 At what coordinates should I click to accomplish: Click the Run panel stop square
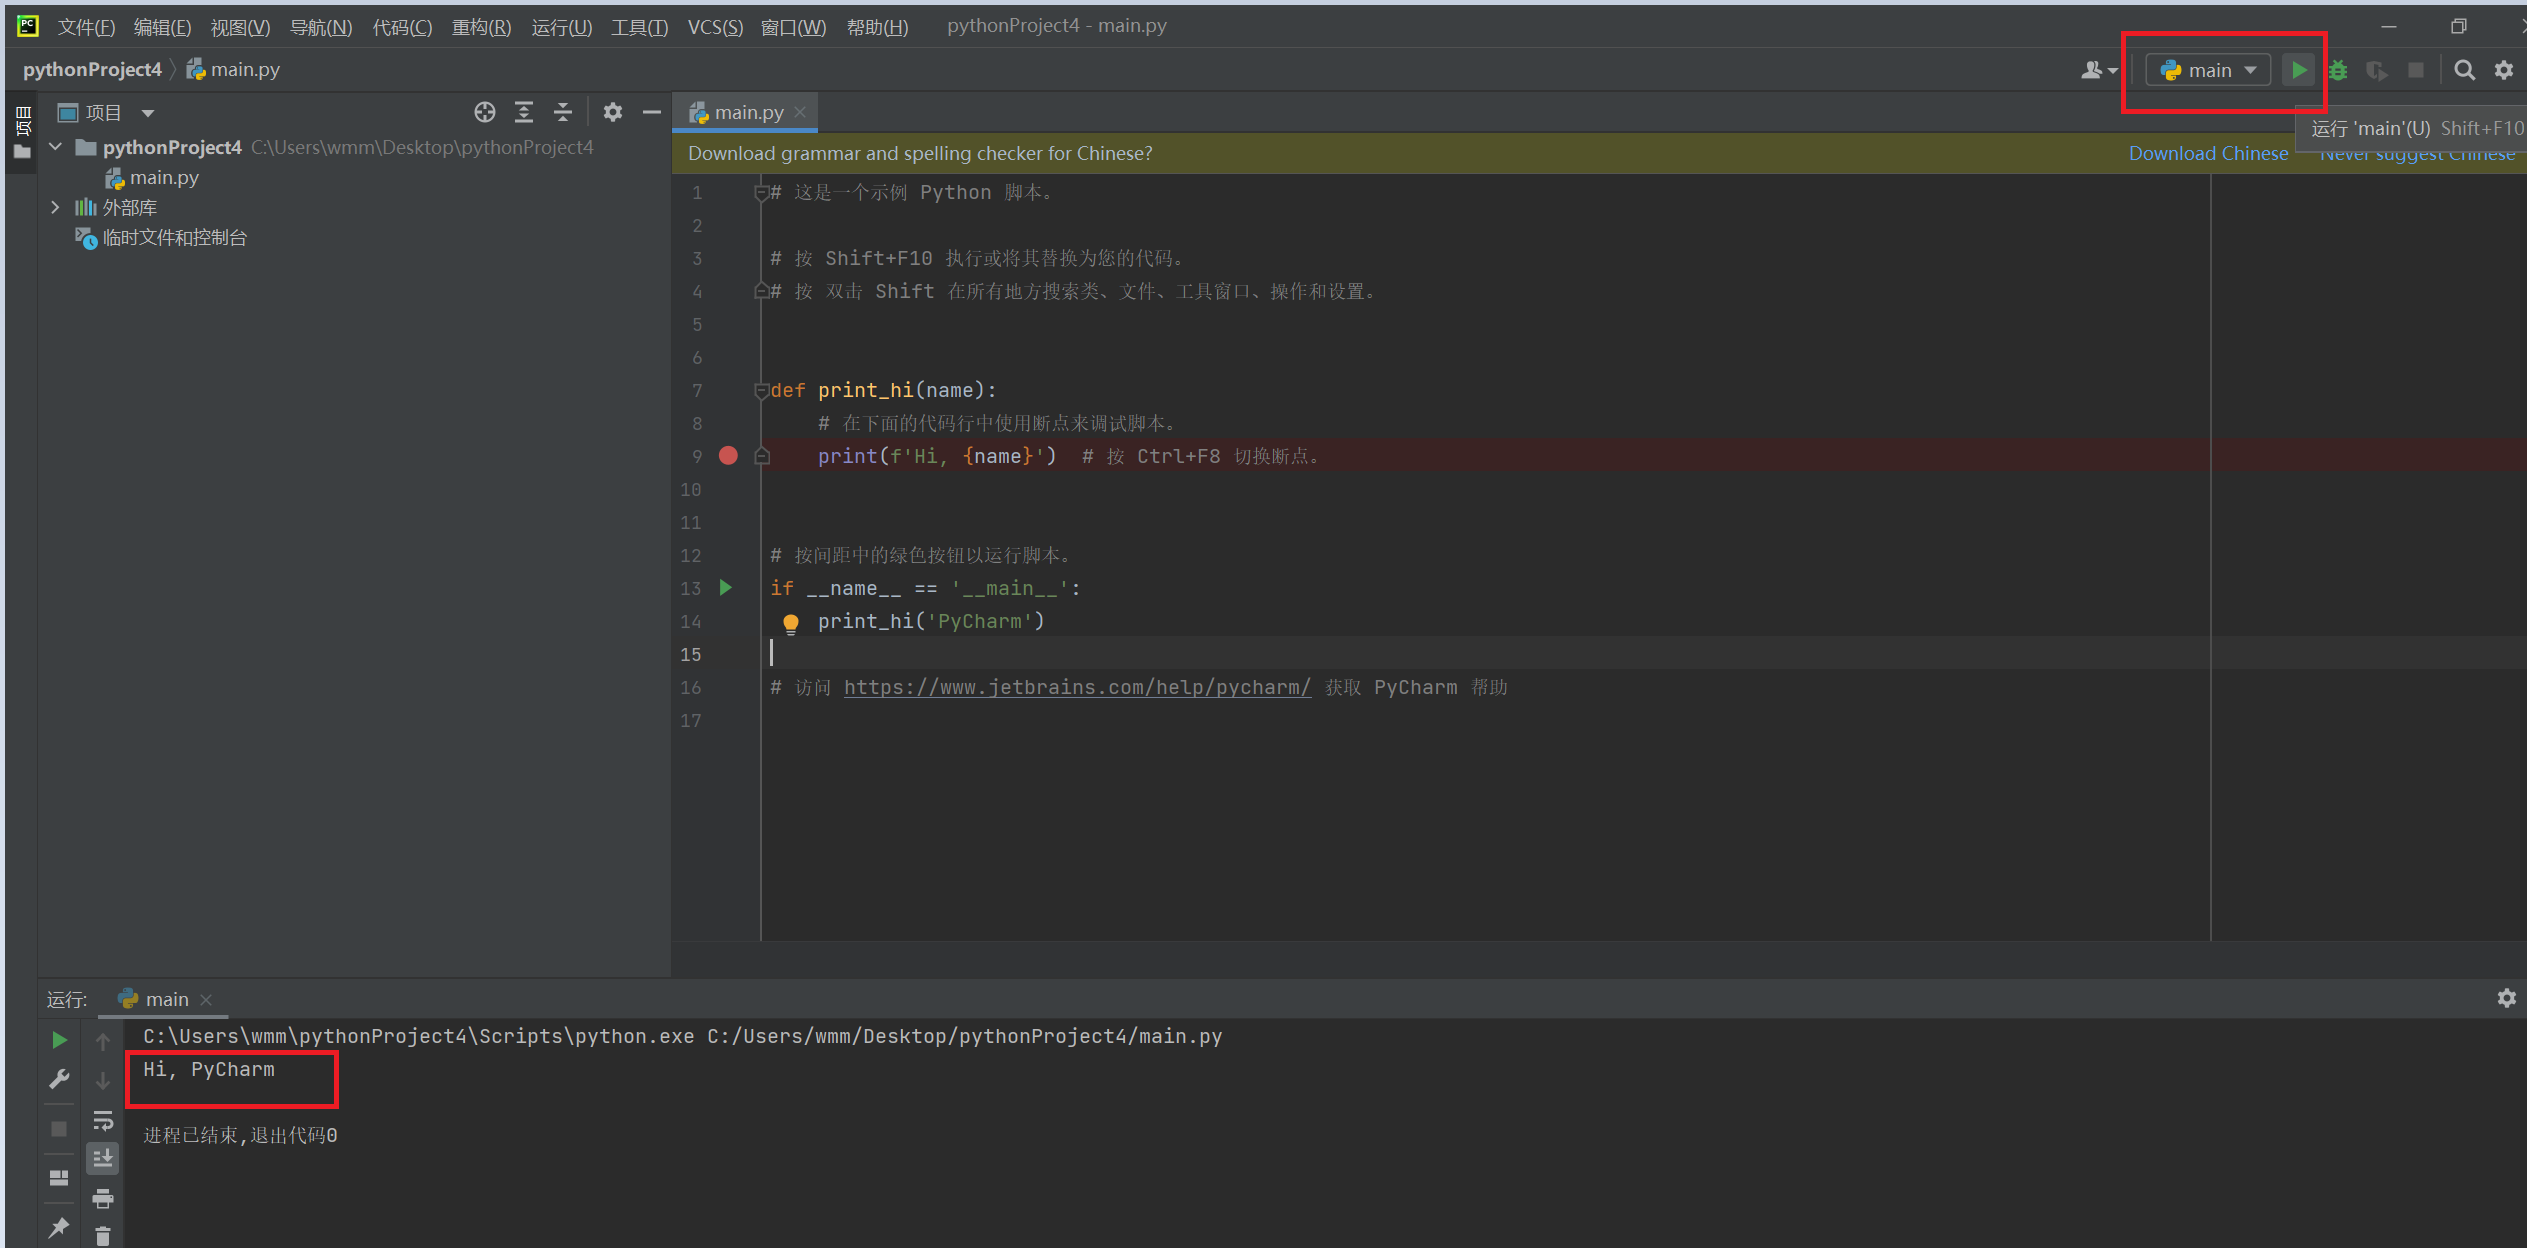[x=59, y=1129]
